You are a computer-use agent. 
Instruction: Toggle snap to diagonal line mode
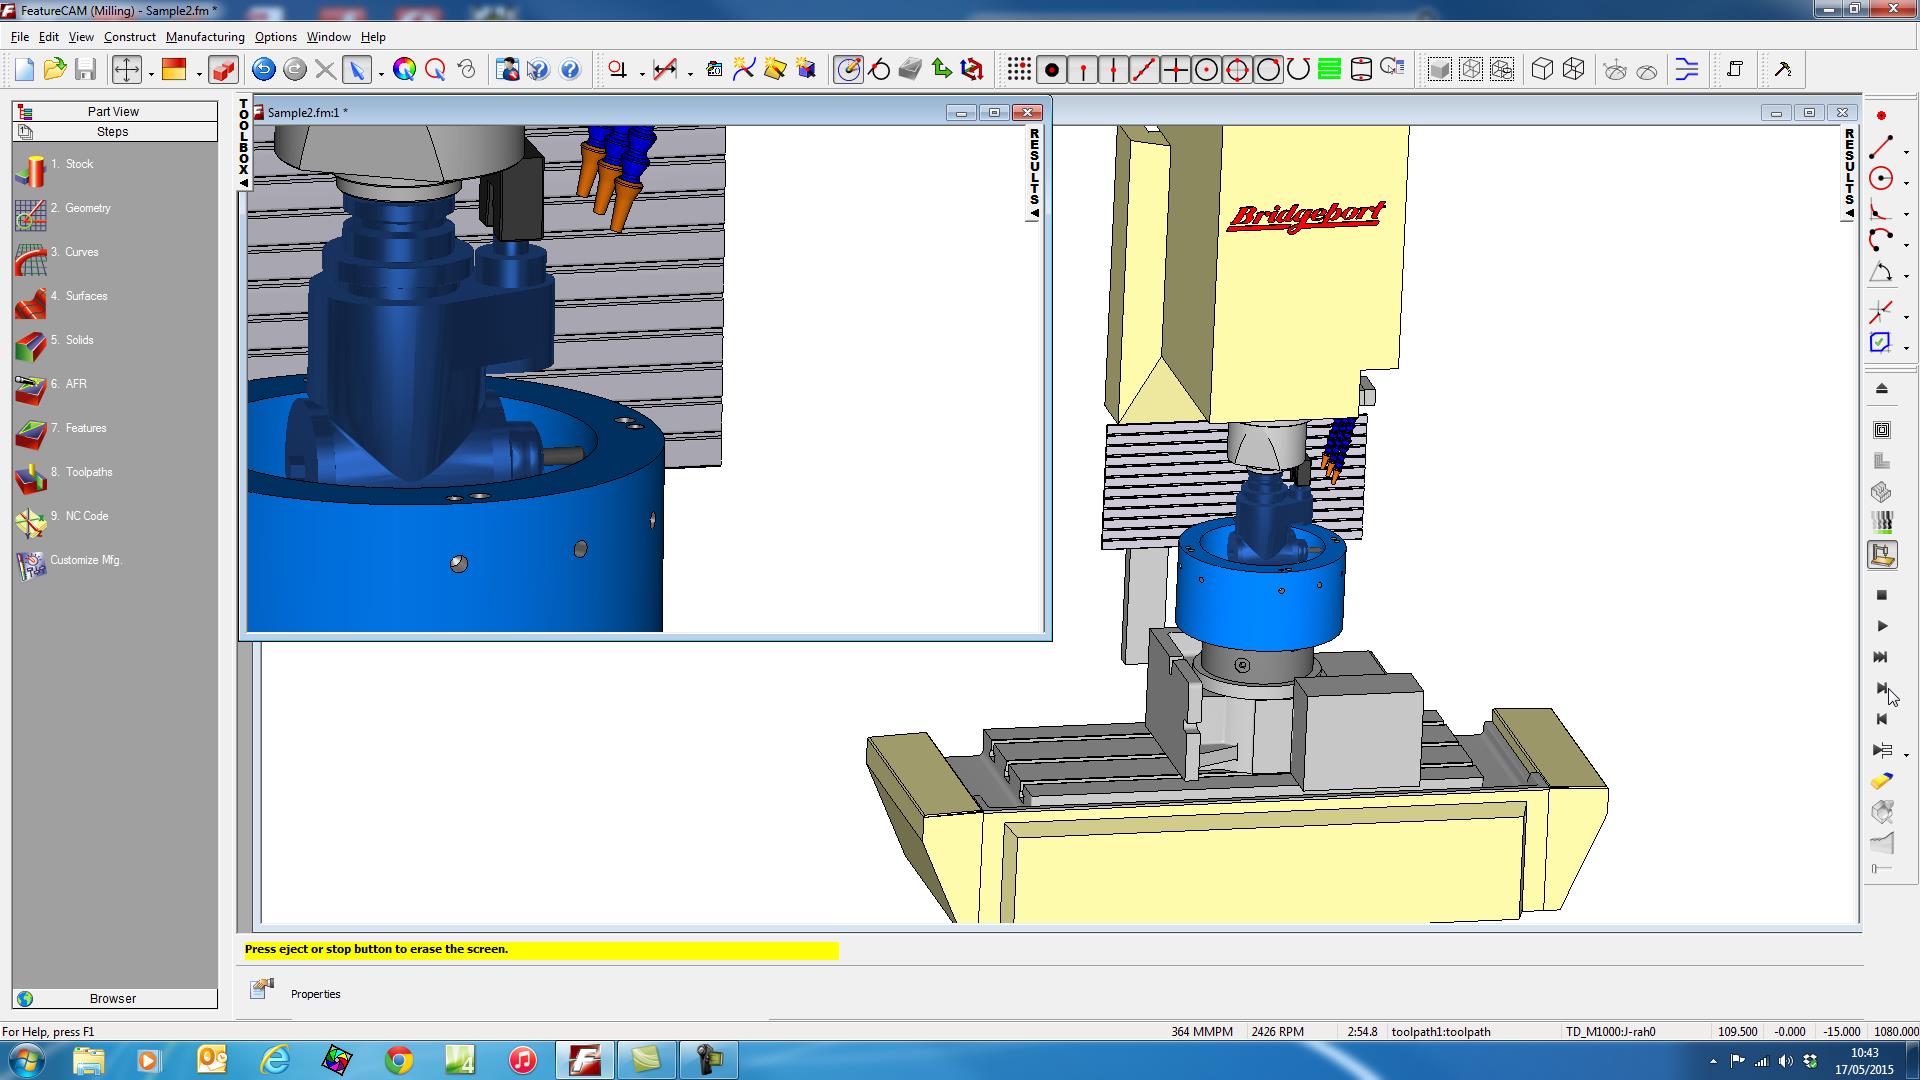(x=1144, y=70)
